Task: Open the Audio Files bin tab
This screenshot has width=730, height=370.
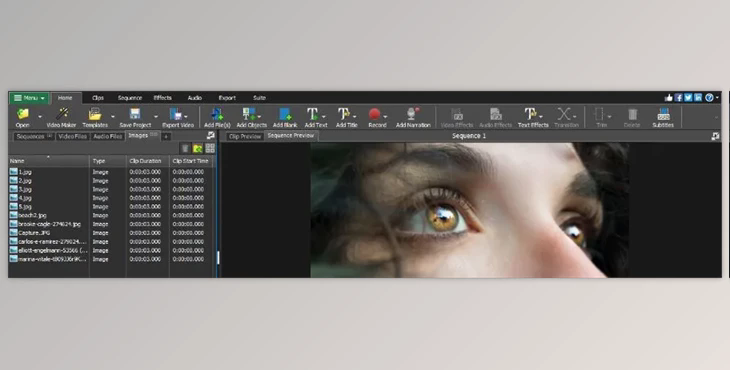Action: 108,136
